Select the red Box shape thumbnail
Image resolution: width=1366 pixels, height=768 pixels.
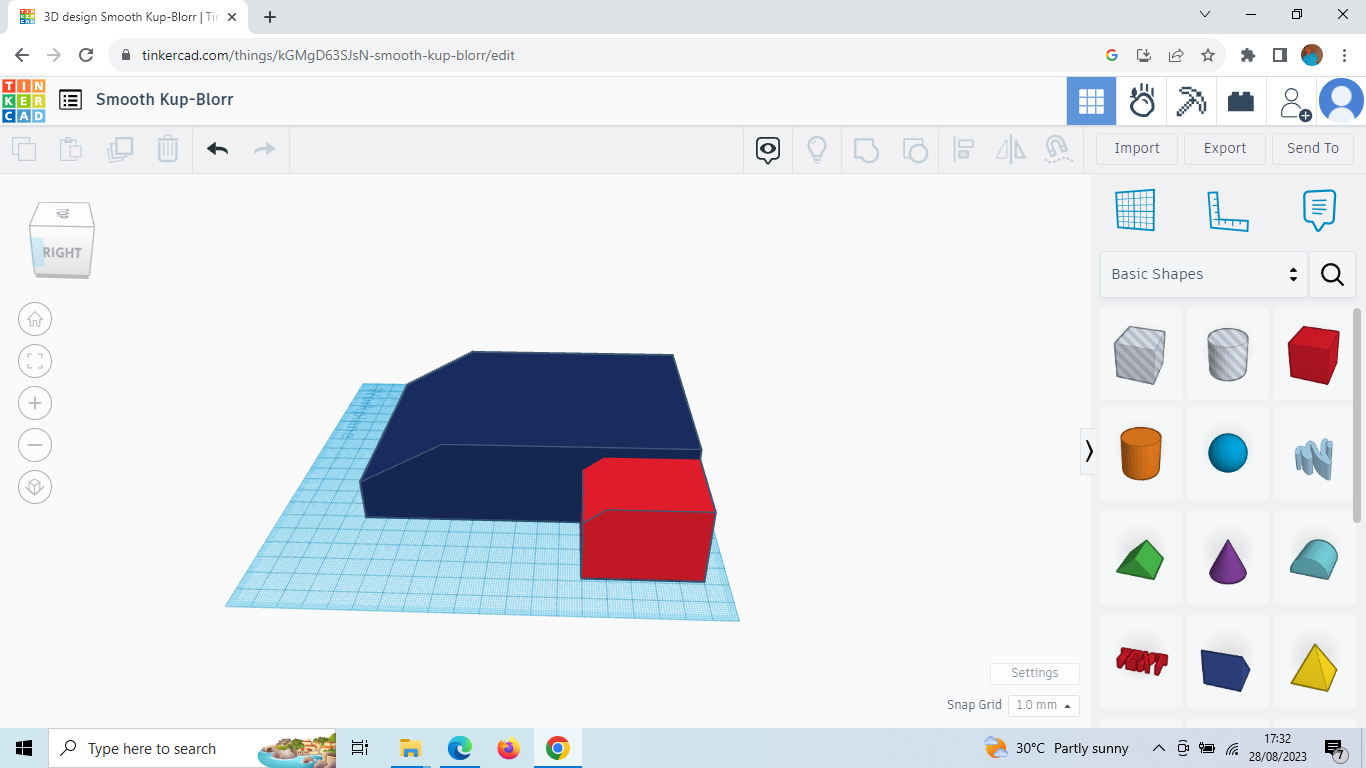click(x=1313, y=354)
